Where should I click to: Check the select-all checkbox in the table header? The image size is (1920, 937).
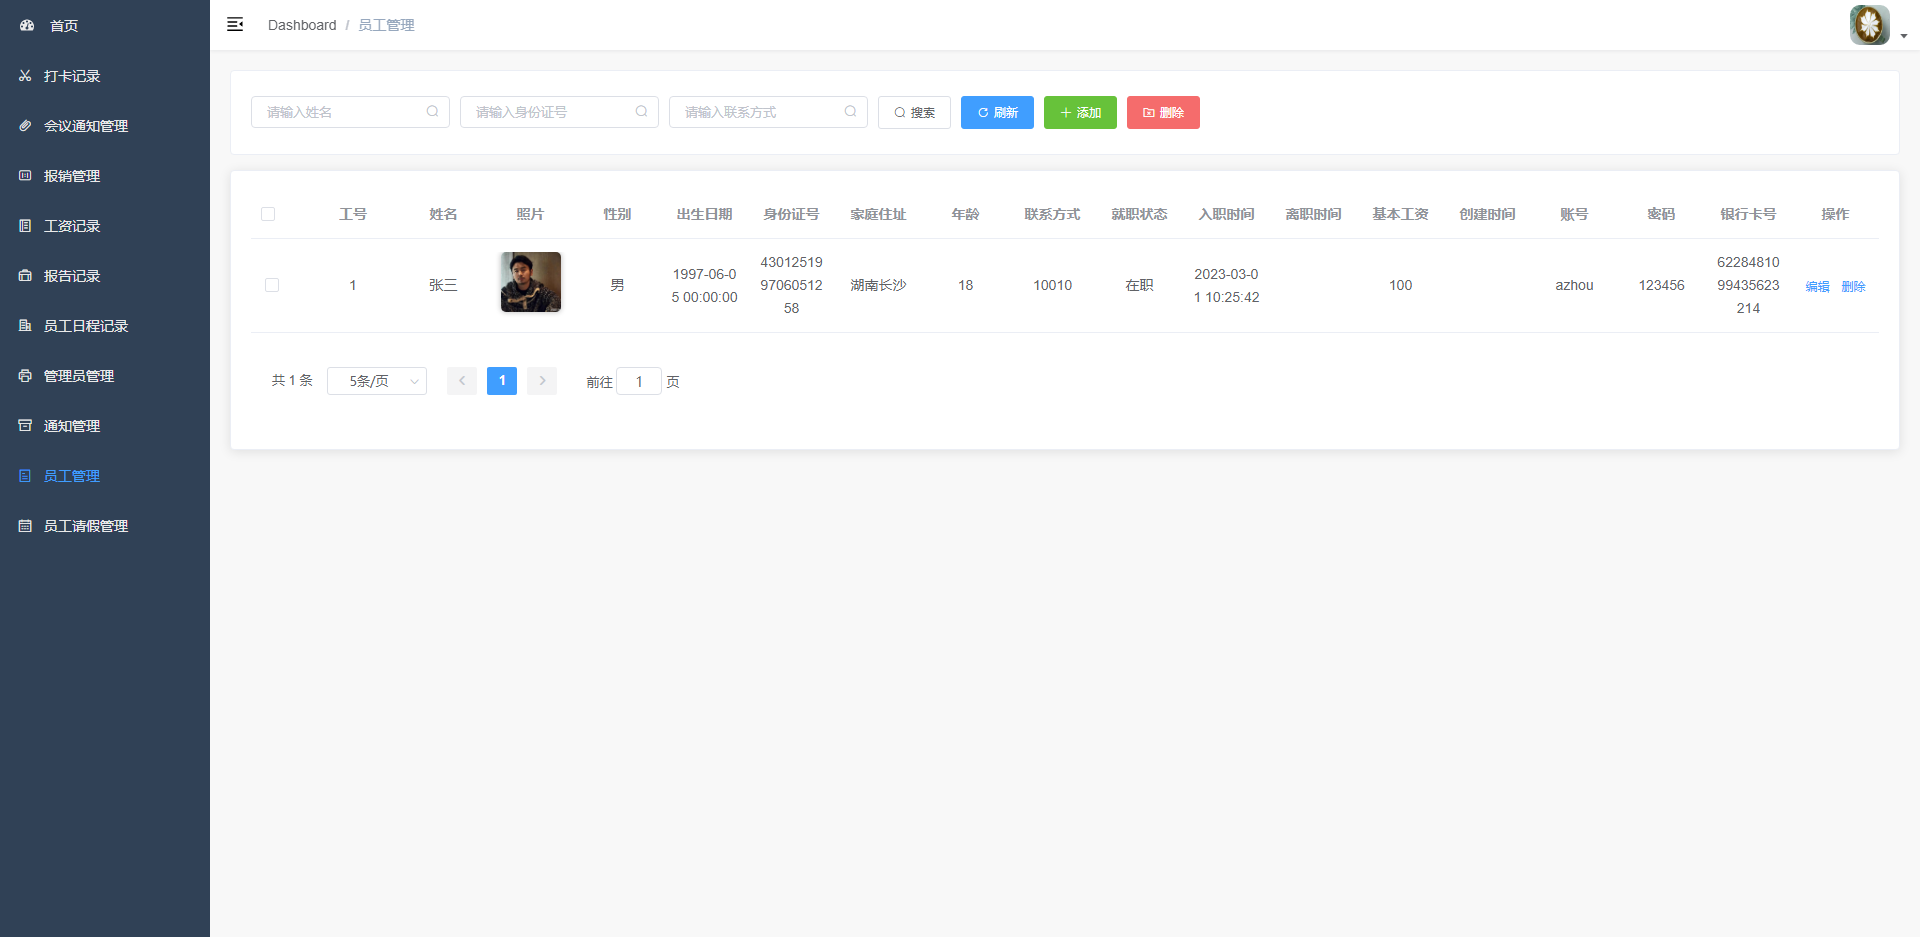coord(268,213)
